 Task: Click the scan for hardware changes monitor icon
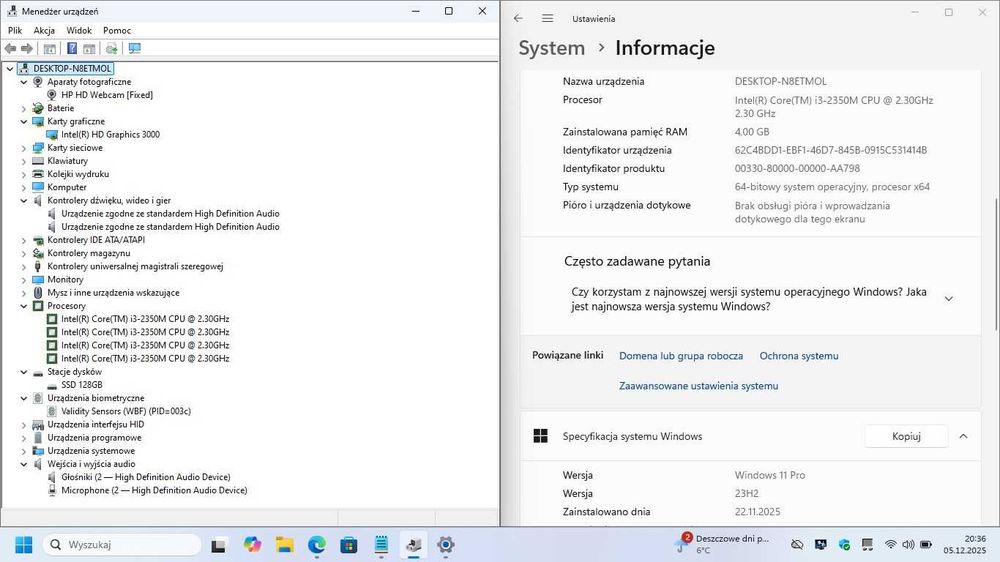(135, 48)
